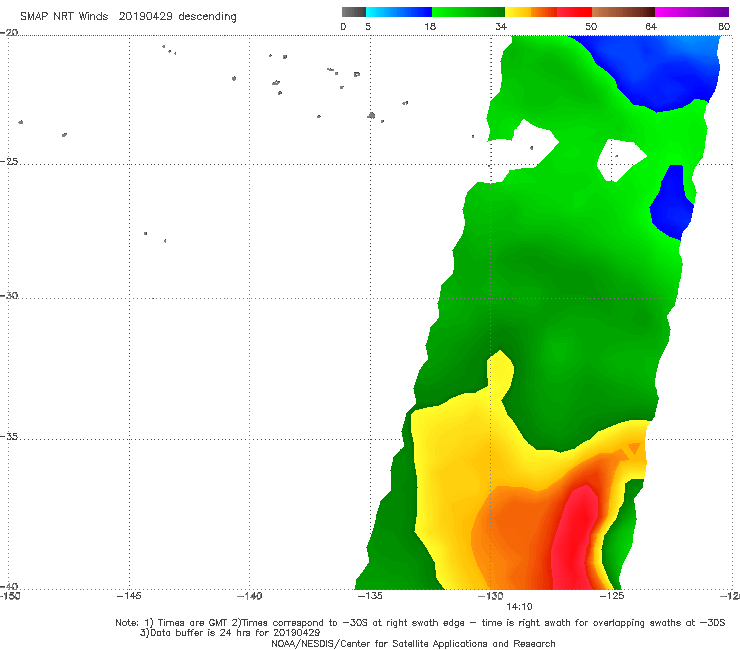The image size is (740, 650).
Task: Click the note line 'Data buffer is 24 hrs for 20190429'
Action: 230,633
